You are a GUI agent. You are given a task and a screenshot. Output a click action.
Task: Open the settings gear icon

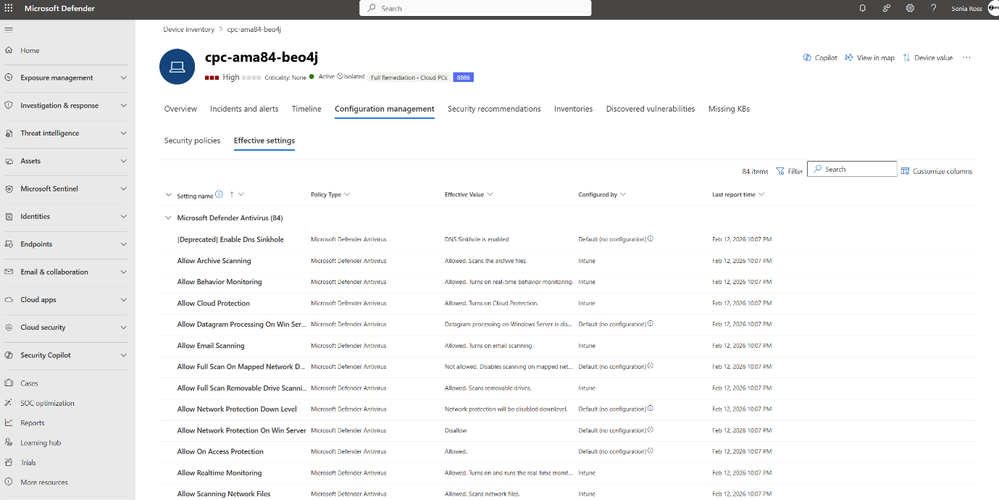[x=910, y=8]
